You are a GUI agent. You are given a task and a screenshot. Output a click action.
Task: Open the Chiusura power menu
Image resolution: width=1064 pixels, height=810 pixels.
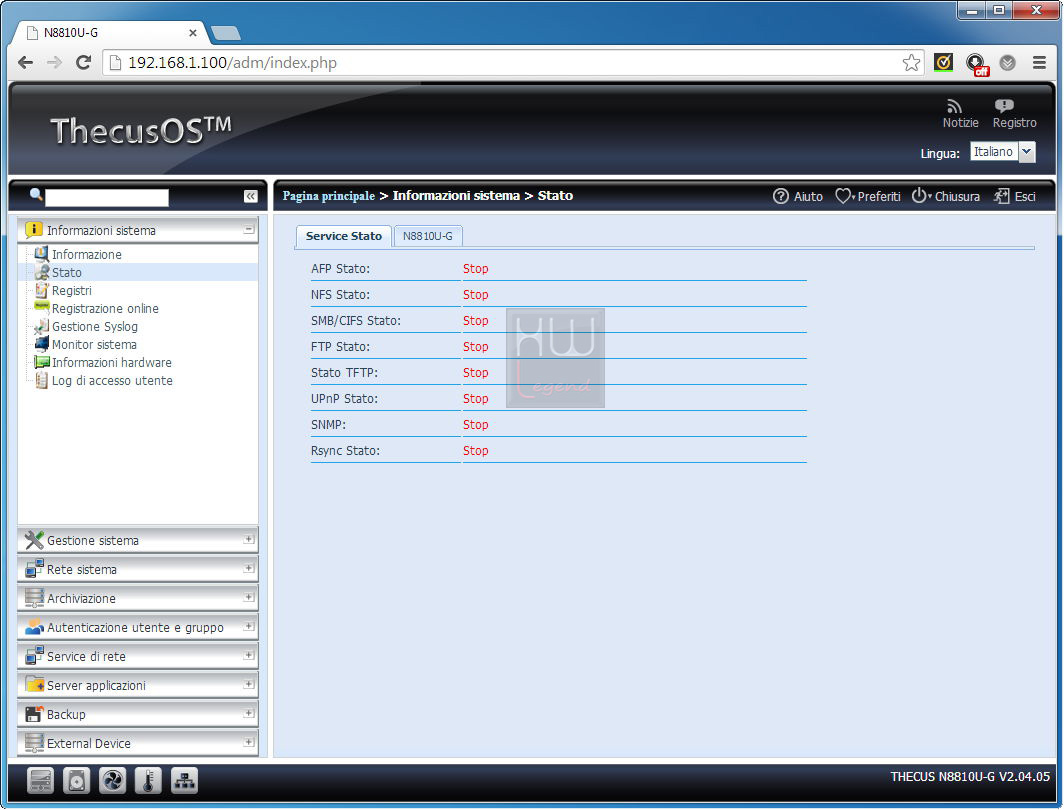point(945,197)
